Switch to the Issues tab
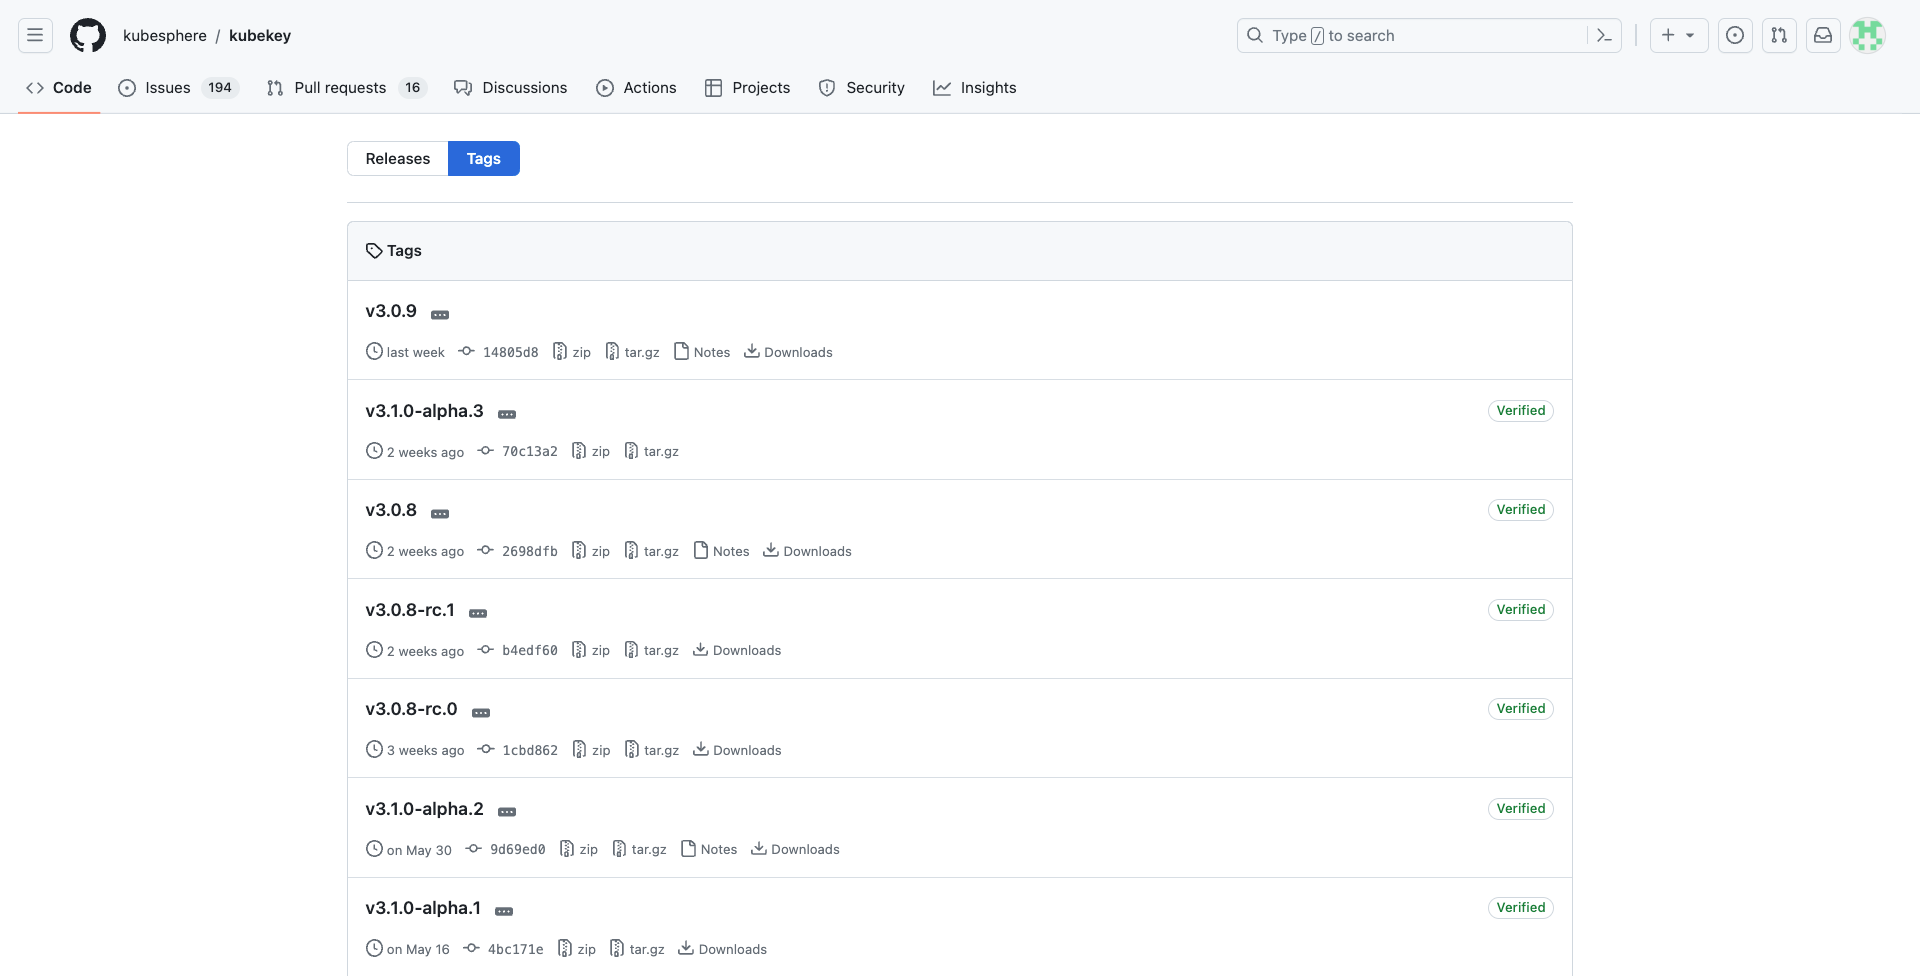 178,88
